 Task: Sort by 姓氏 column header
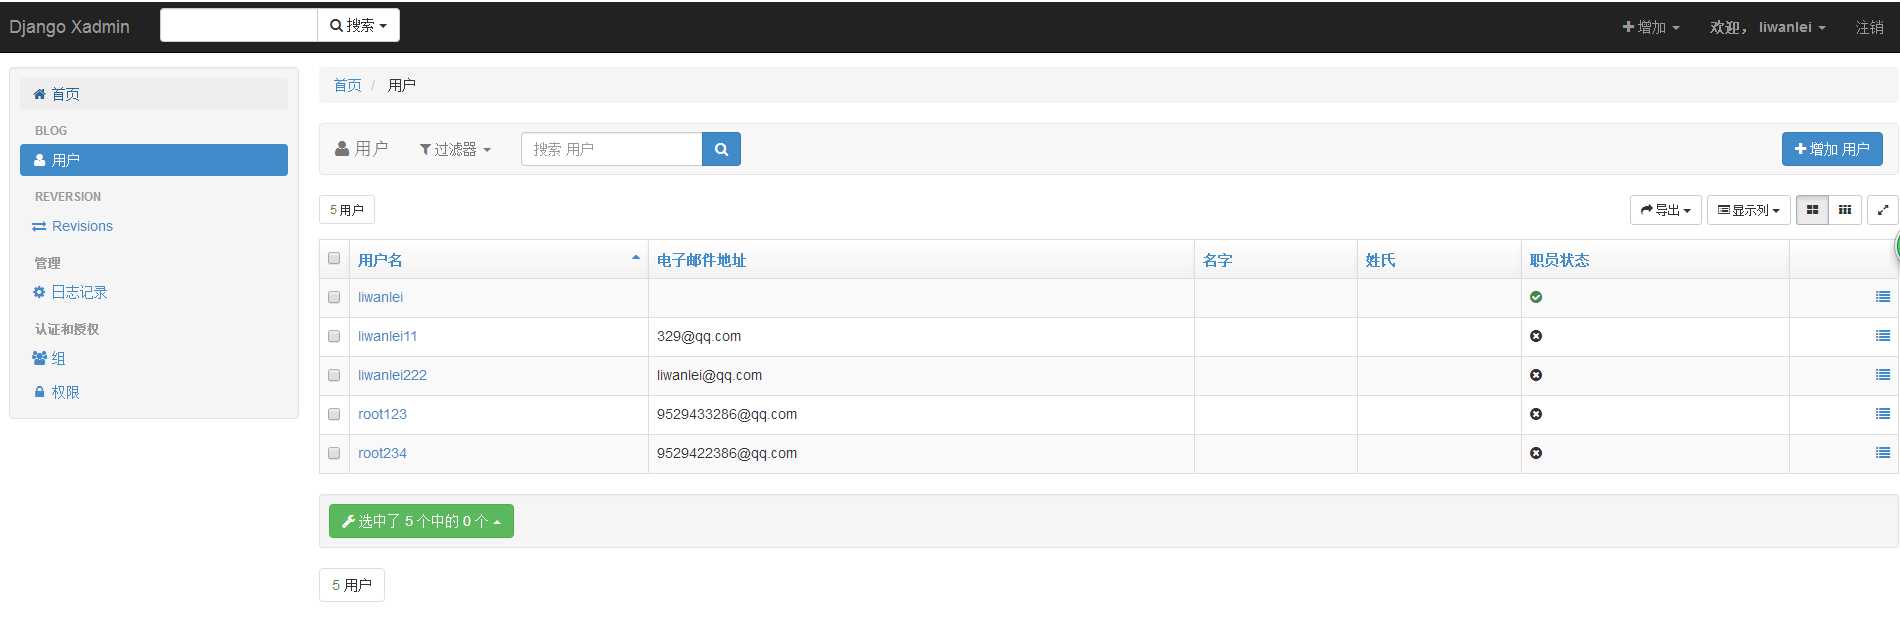[x=1380, y=260]
